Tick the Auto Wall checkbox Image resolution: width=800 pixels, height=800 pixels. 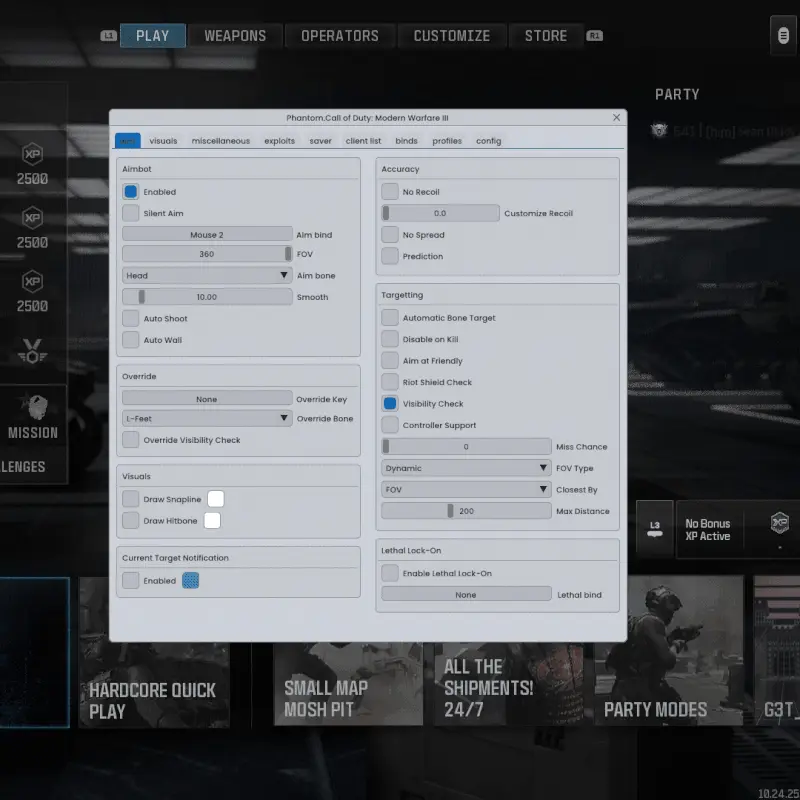click(x=131, y=340)
